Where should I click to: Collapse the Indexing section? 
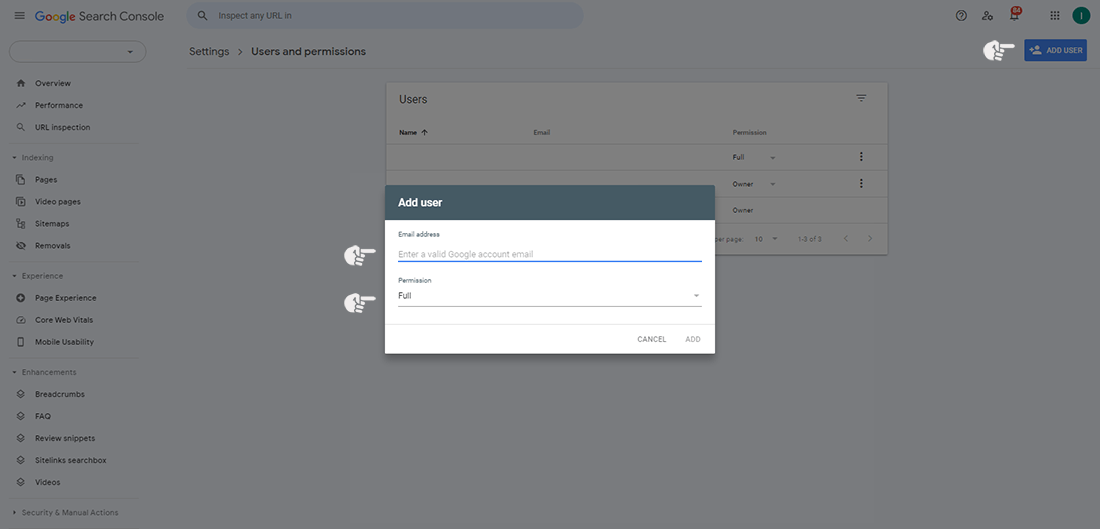tap(14, 158)
